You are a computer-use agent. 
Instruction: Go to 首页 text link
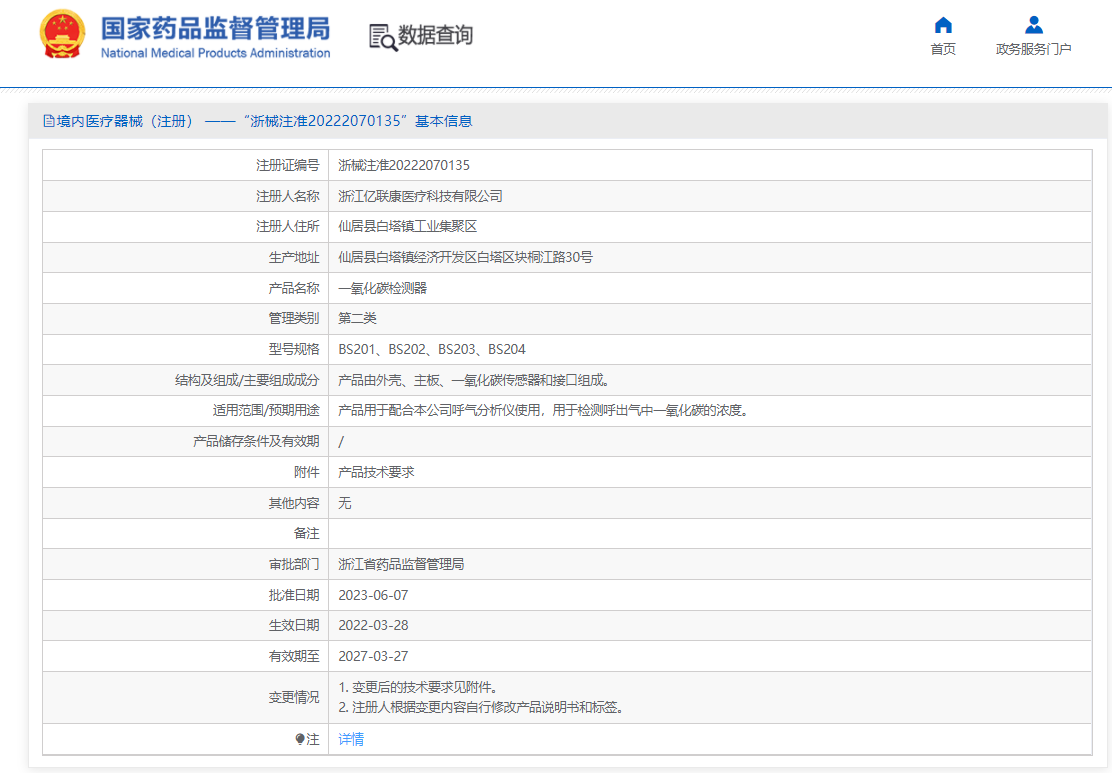(942, 50)
